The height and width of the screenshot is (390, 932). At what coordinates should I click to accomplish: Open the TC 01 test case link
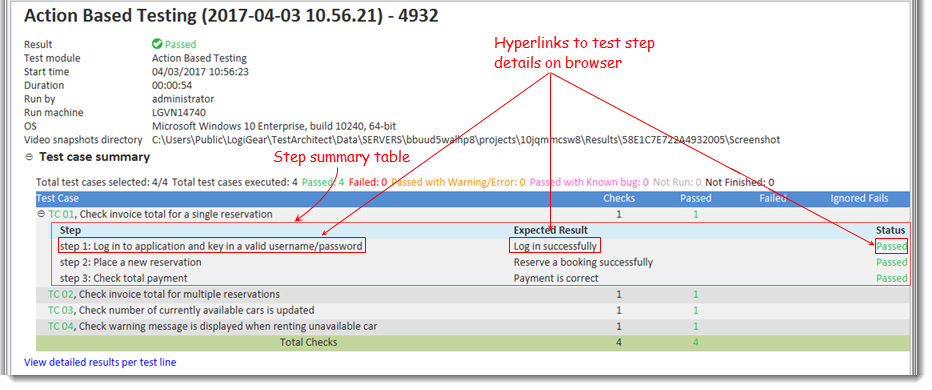[x=61, y=214]
